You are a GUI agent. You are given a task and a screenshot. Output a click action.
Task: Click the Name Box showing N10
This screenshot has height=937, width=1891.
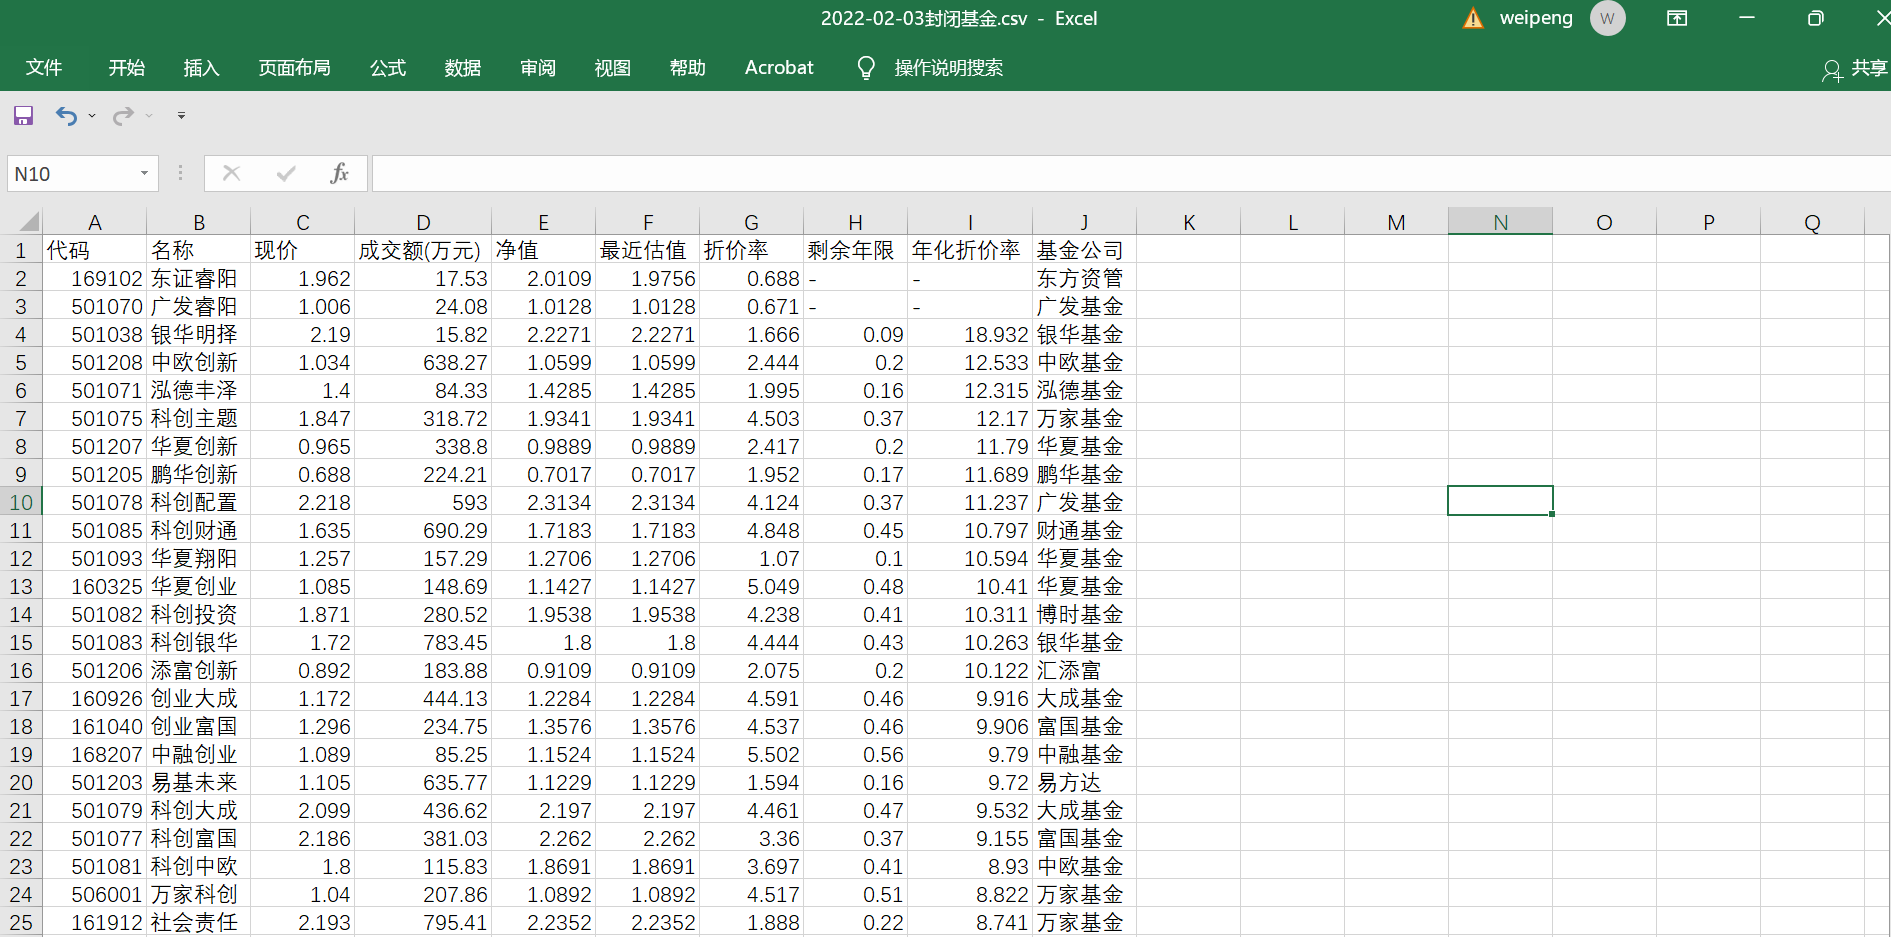click(x=72, y=174)
